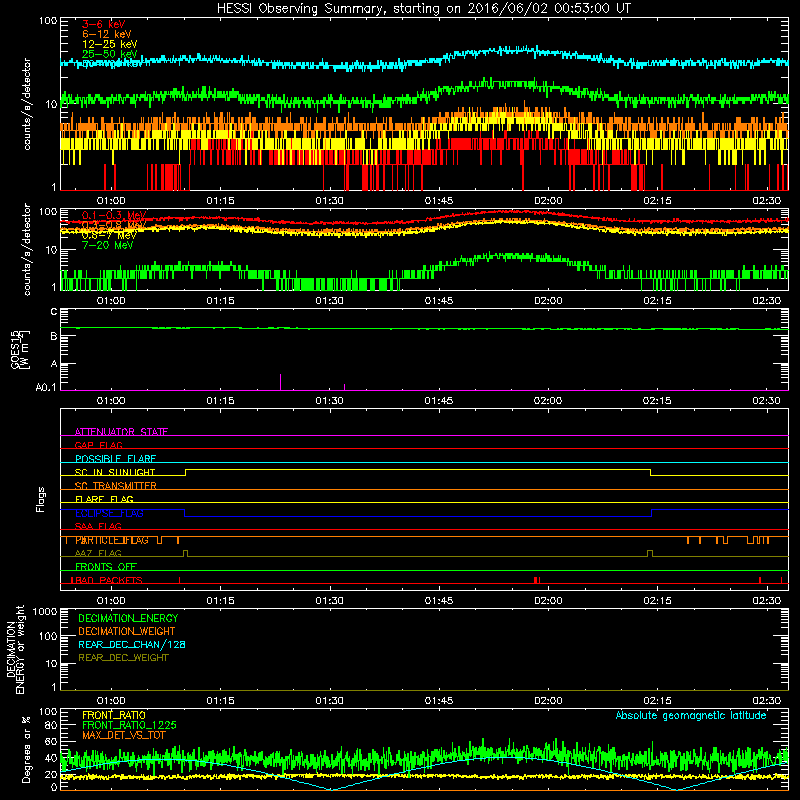Click the yellow 0.8-7 MeV legend label
800x800 pixels.
coord(109,235)
